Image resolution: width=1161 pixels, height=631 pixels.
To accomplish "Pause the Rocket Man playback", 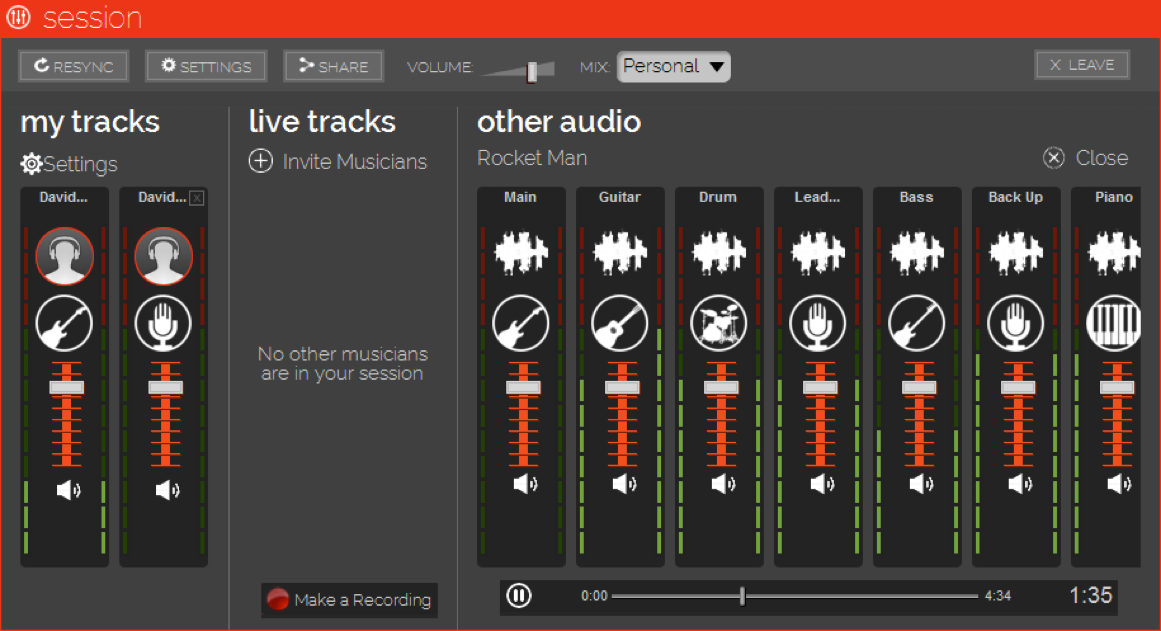I will tap(519, 595).
